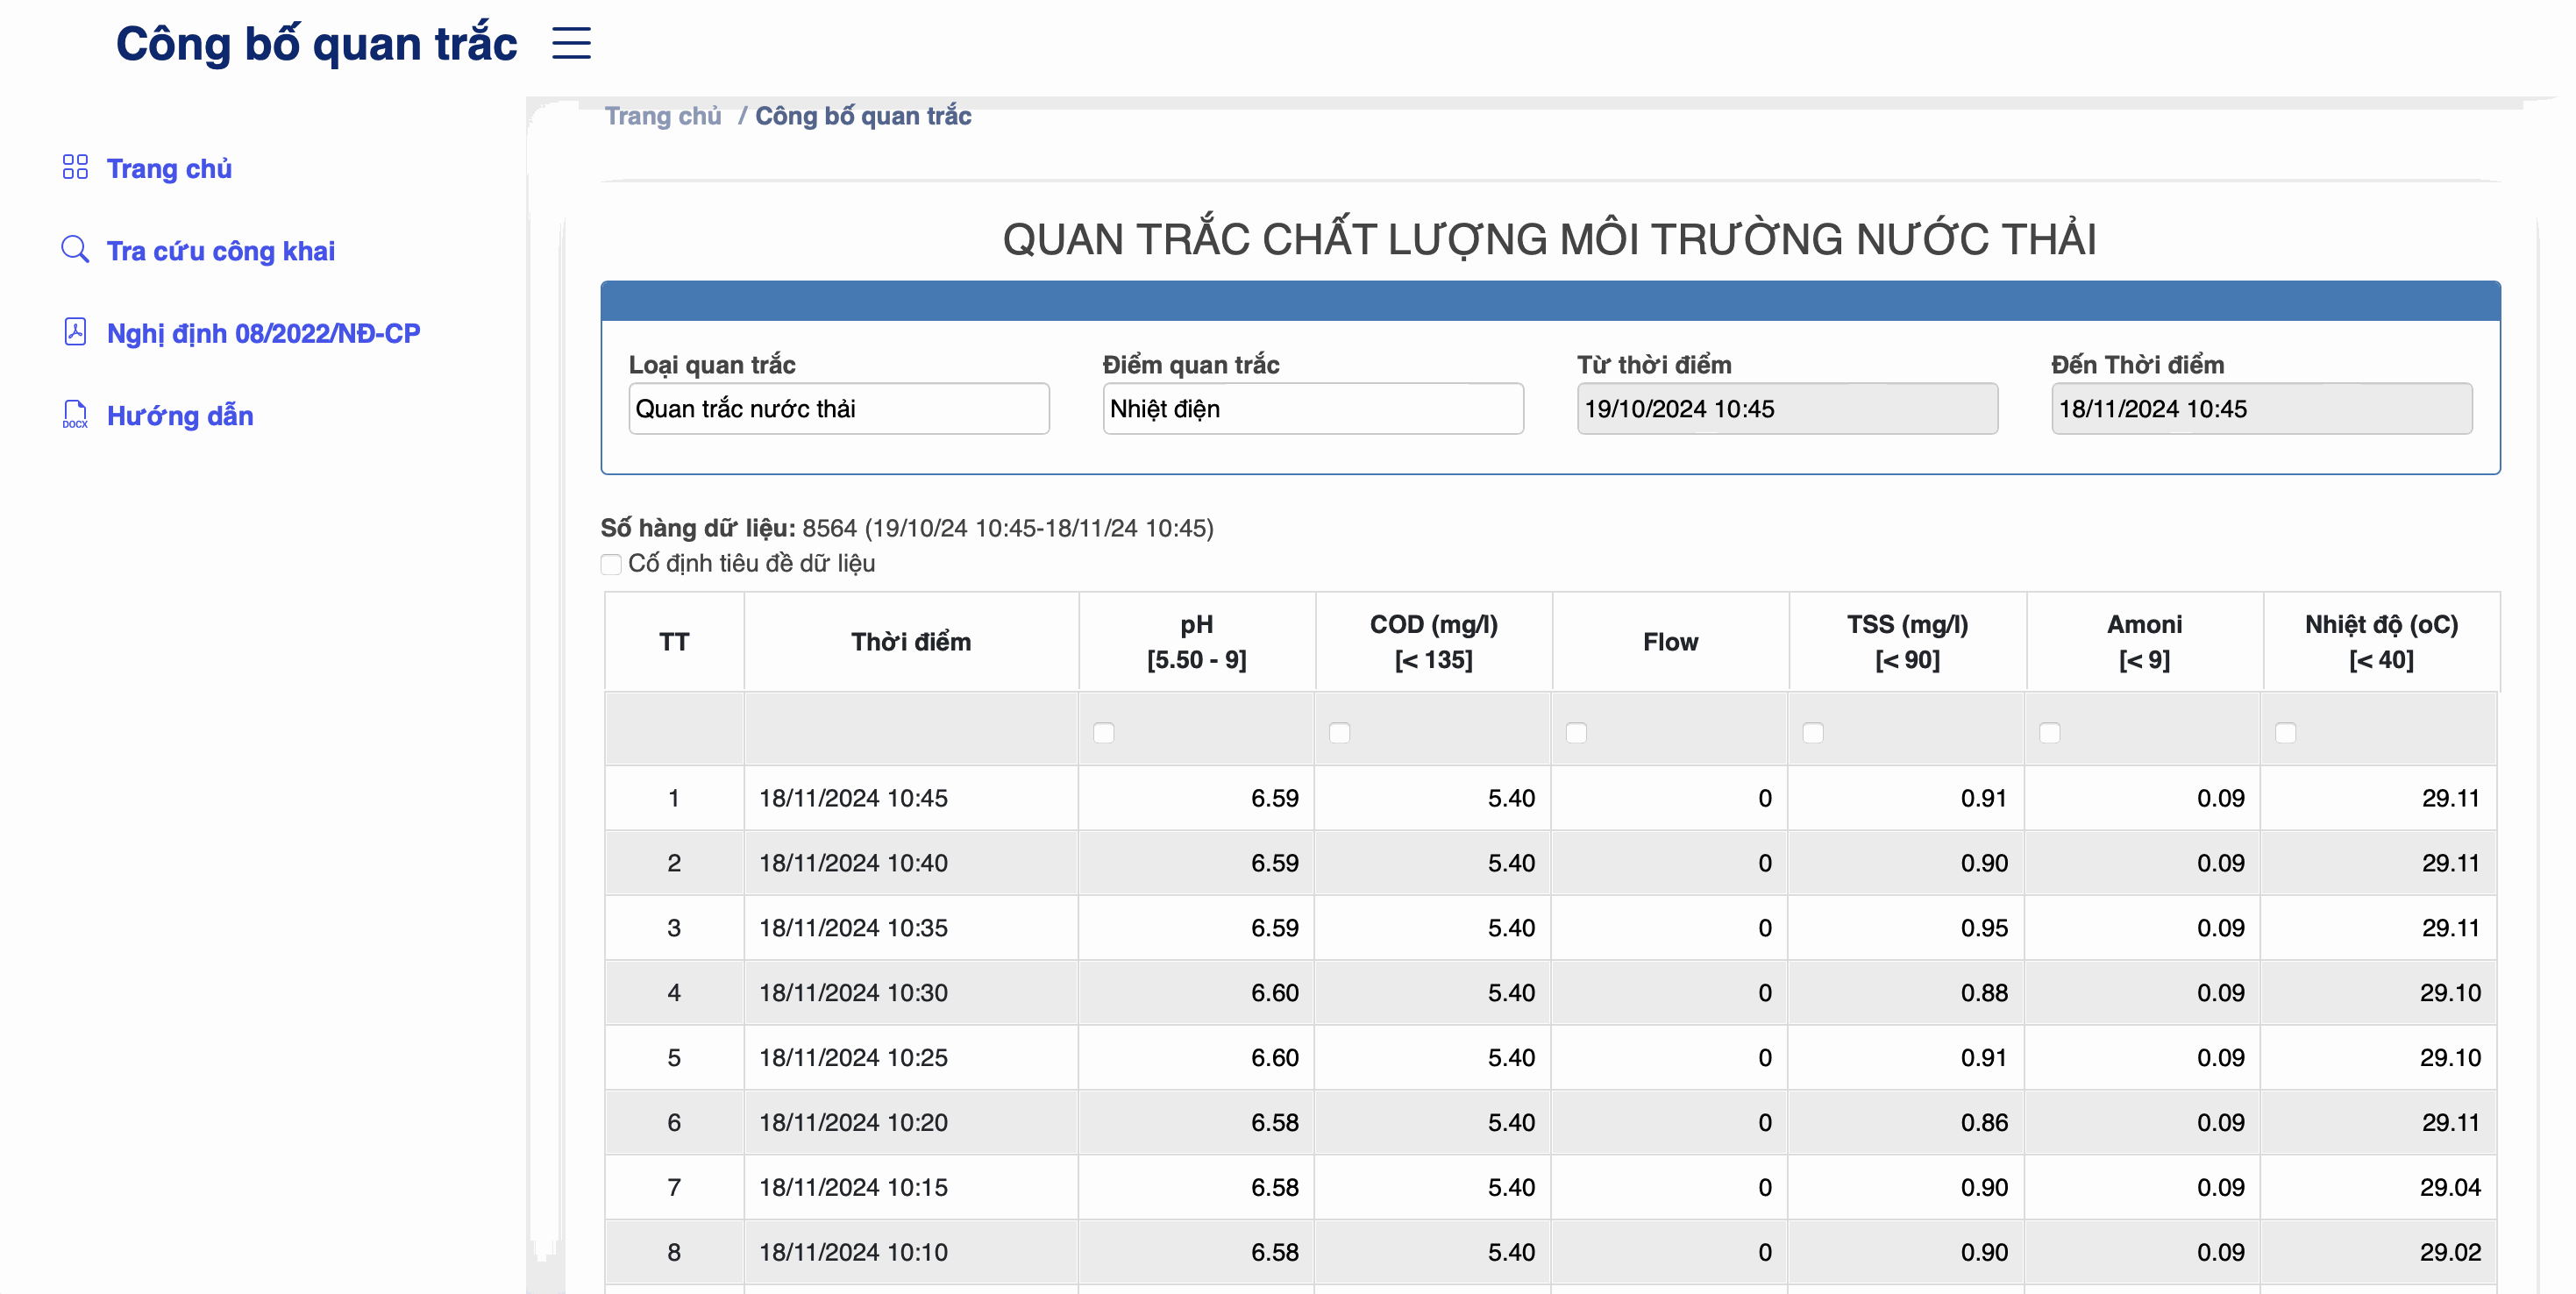Screen dimensions: 2576x1294
Task: Click the Amoni [< 9] header
Action: click(x=2144, y=641)
